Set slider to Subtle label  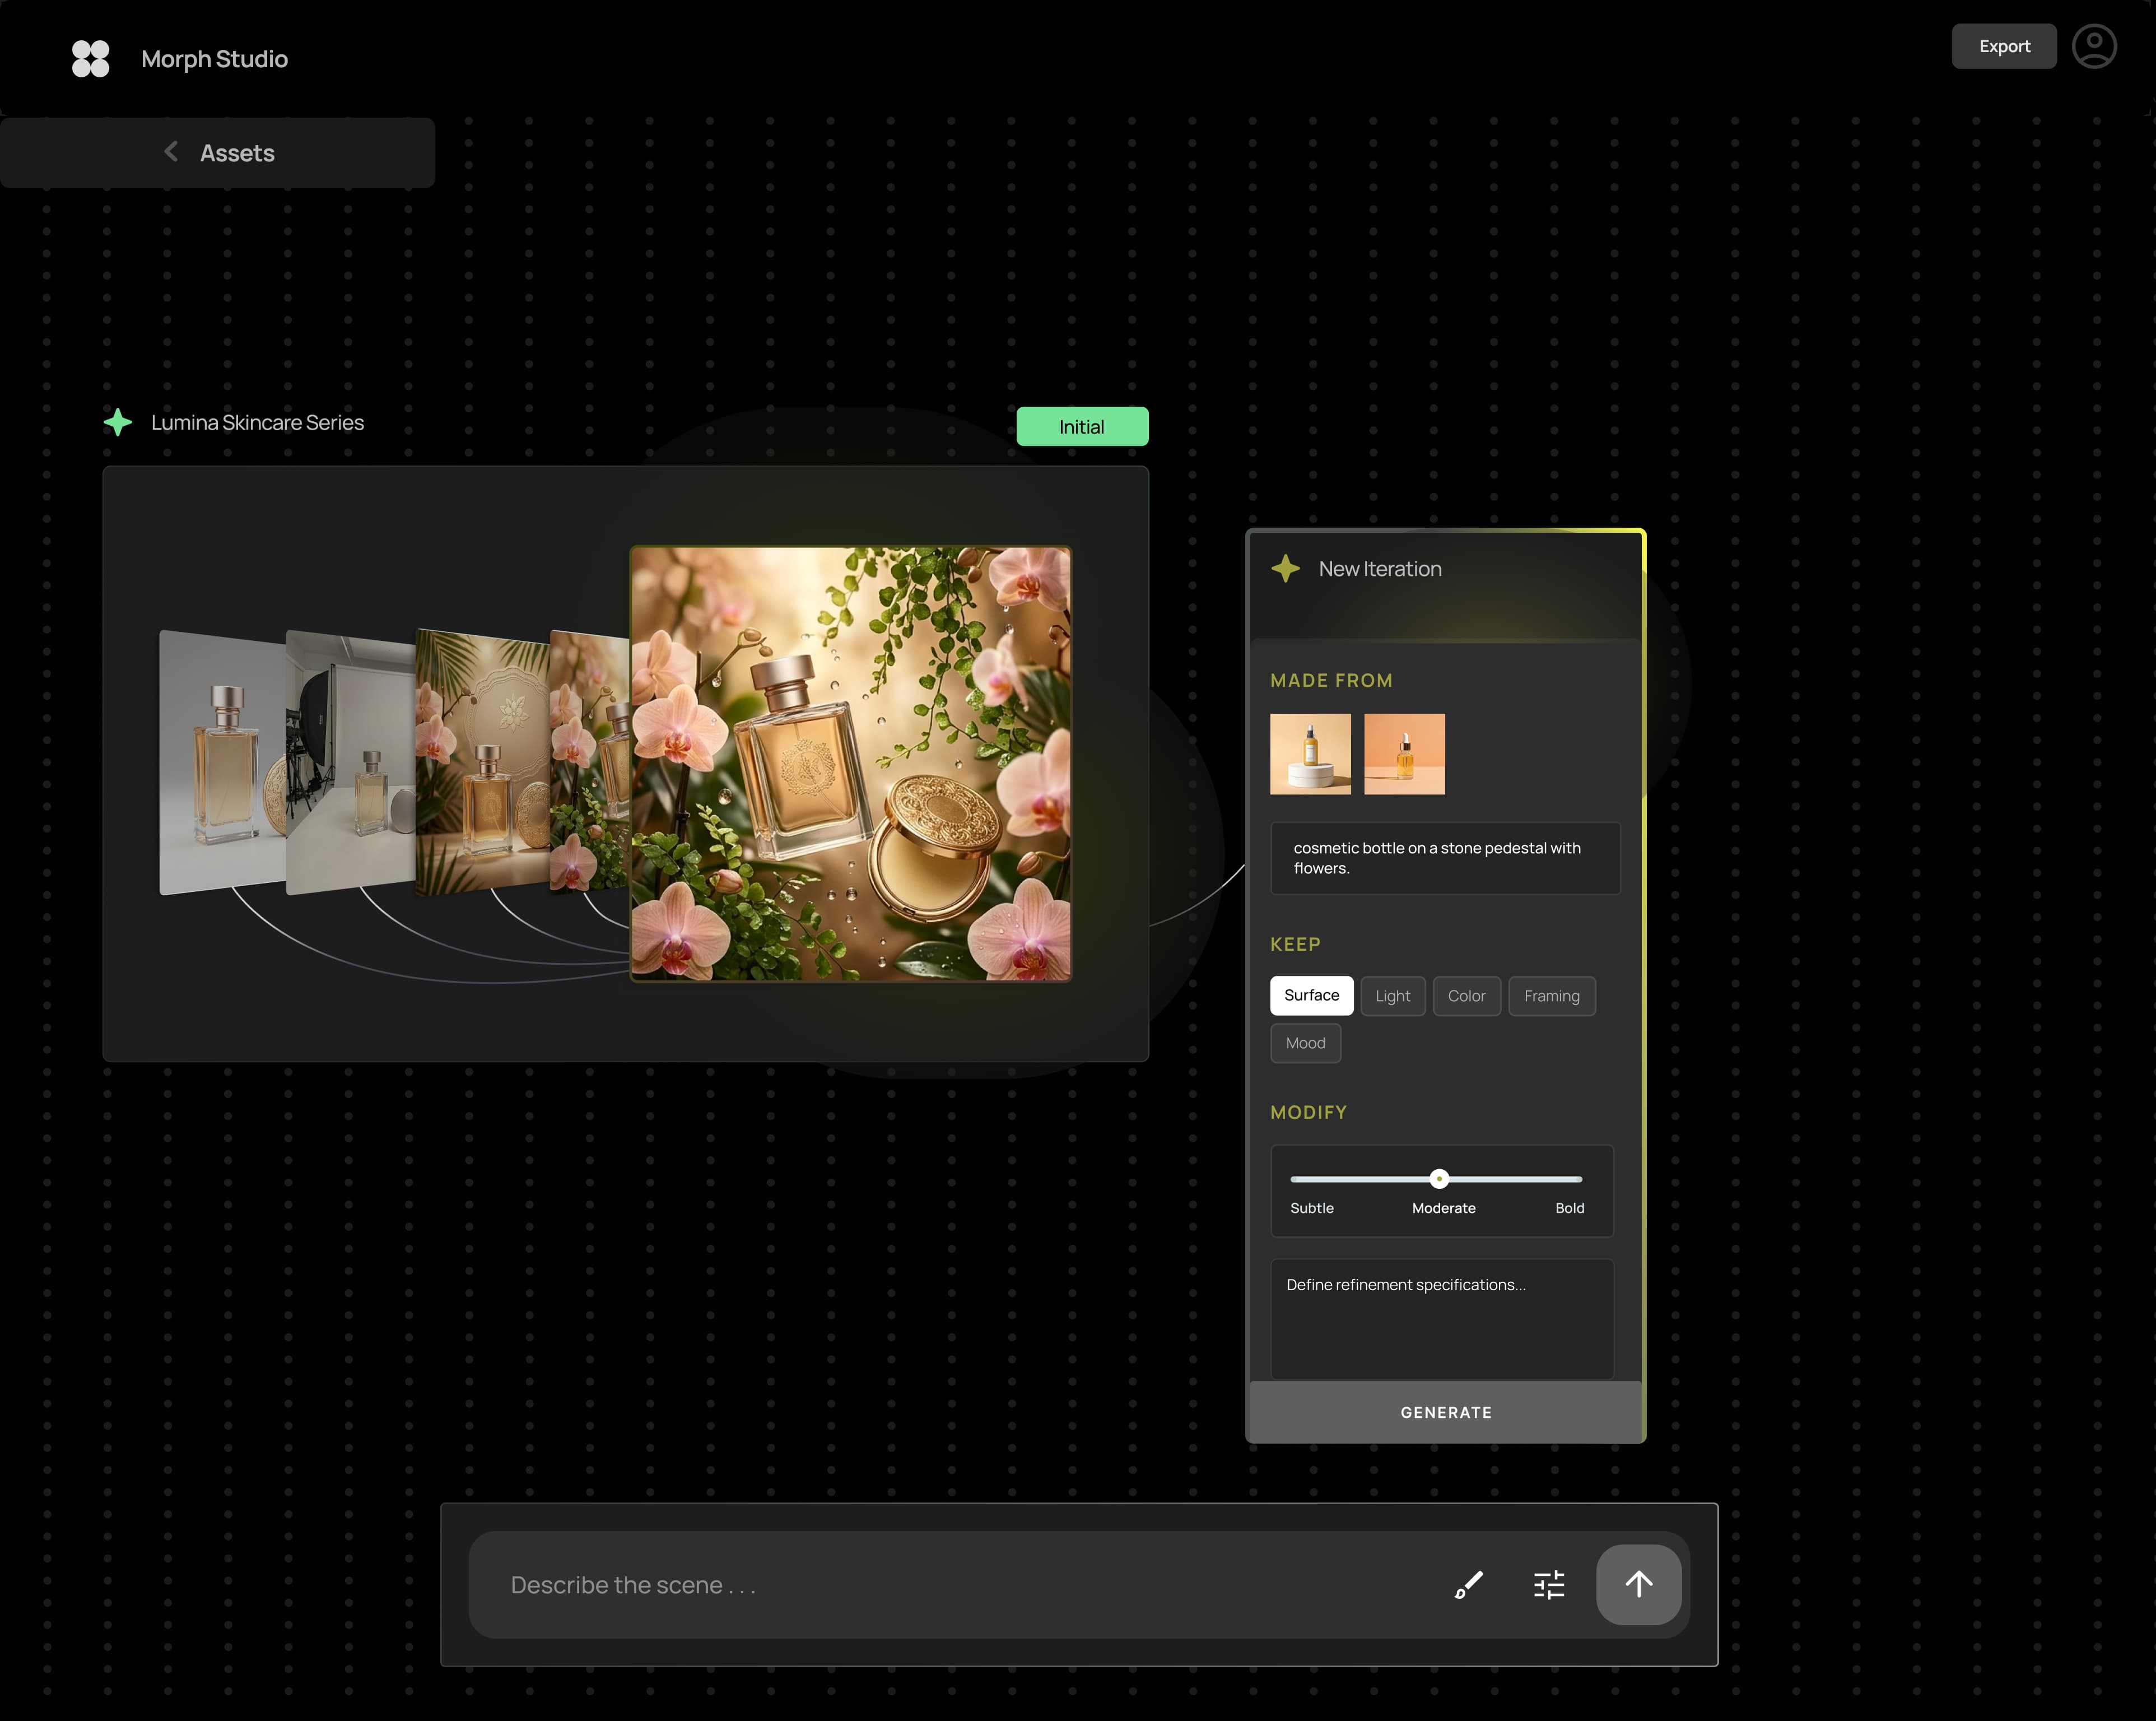(1312, 1208)
